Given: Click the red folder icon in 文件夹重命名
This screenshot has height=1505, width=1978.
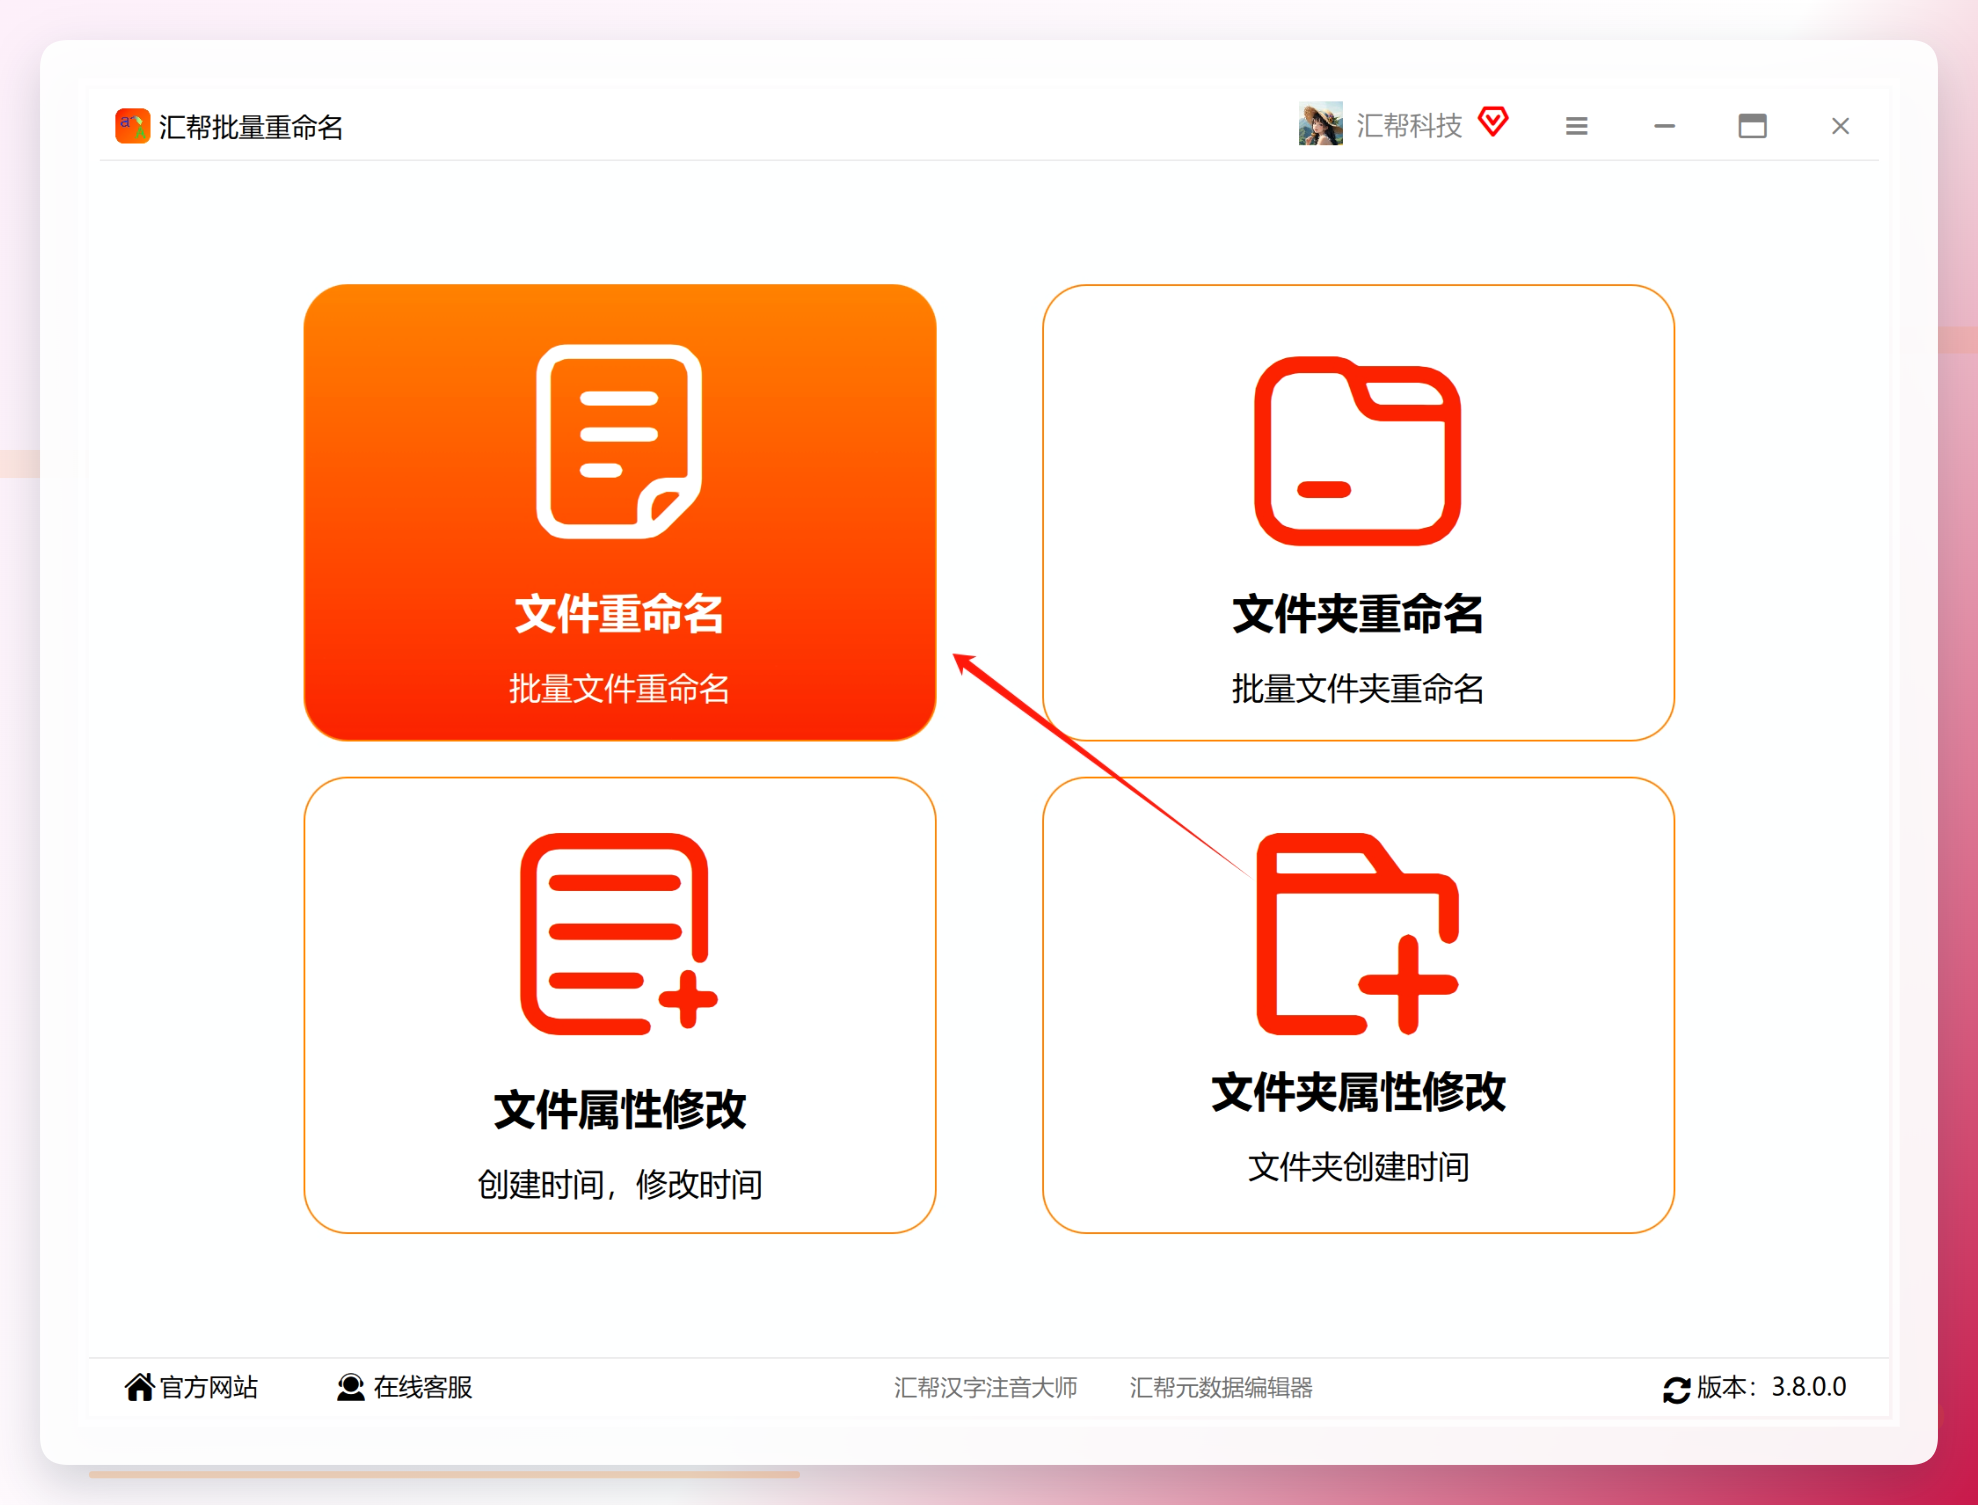Looking at the screenshot, I should (x=1357, y=451).
